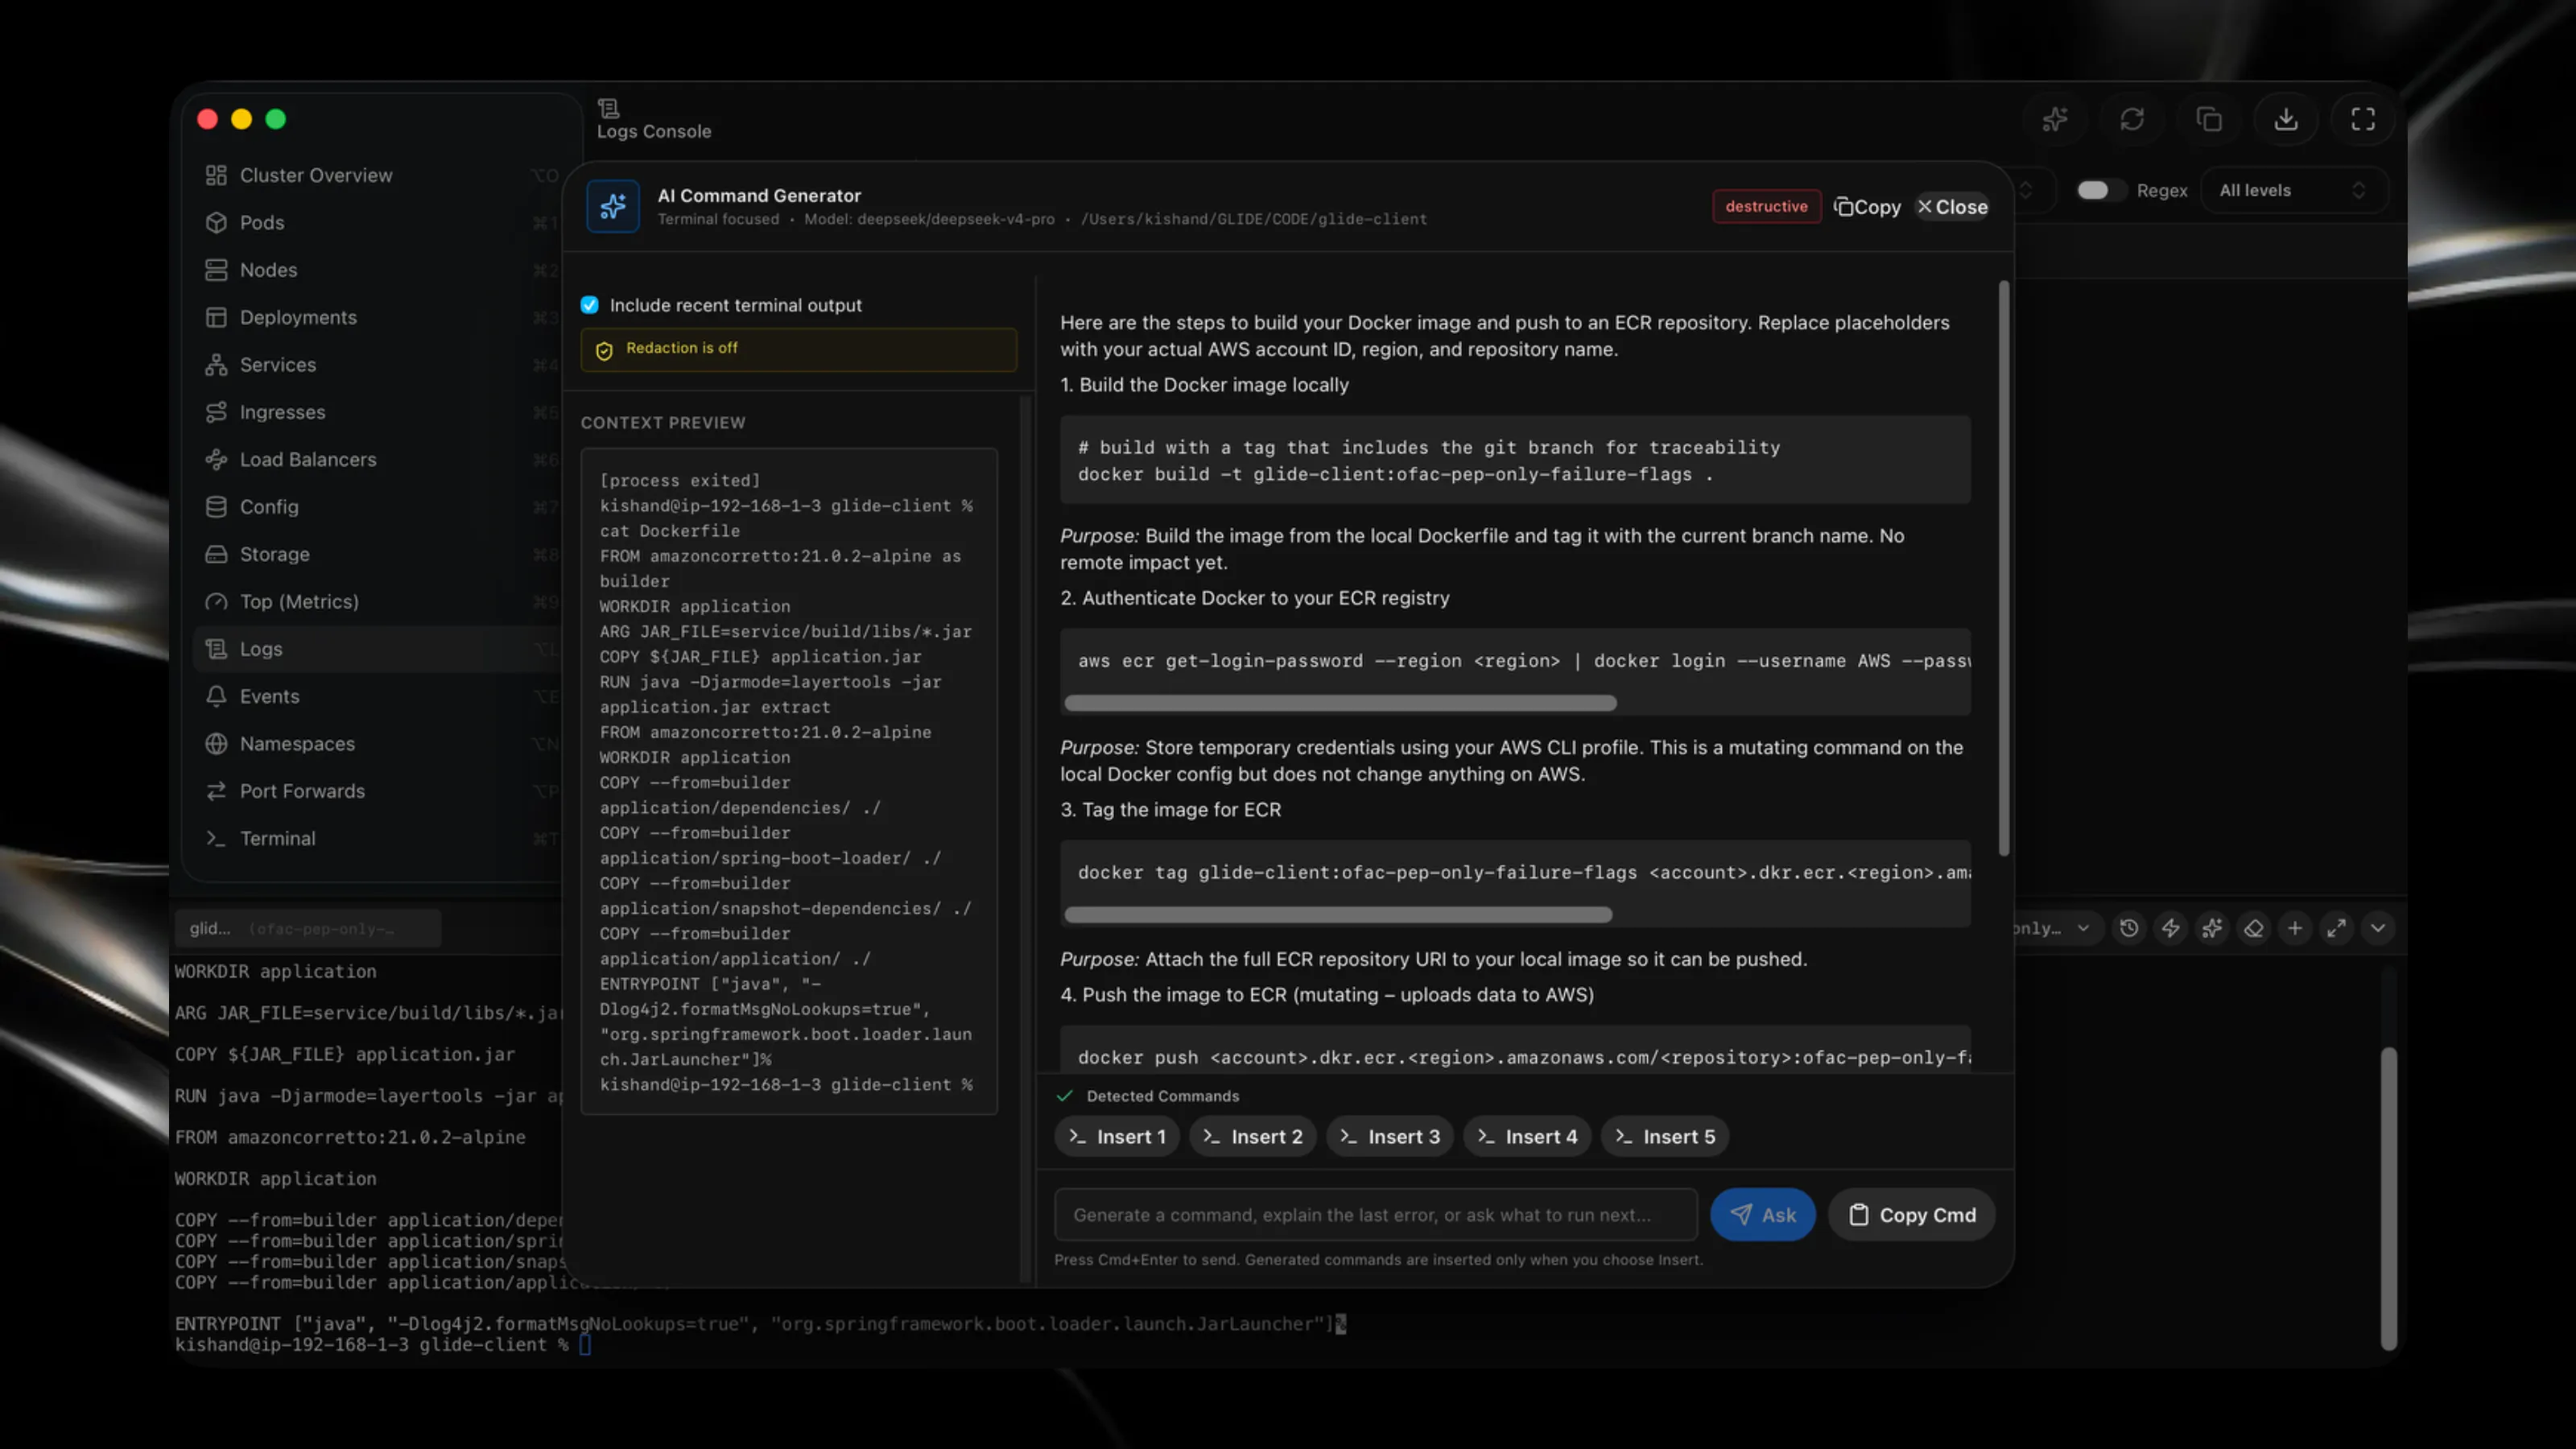2576x1449 pixels.
Task: Expand terminal panel with diagonal arrows icon
Action: [x=2336, y=928]
